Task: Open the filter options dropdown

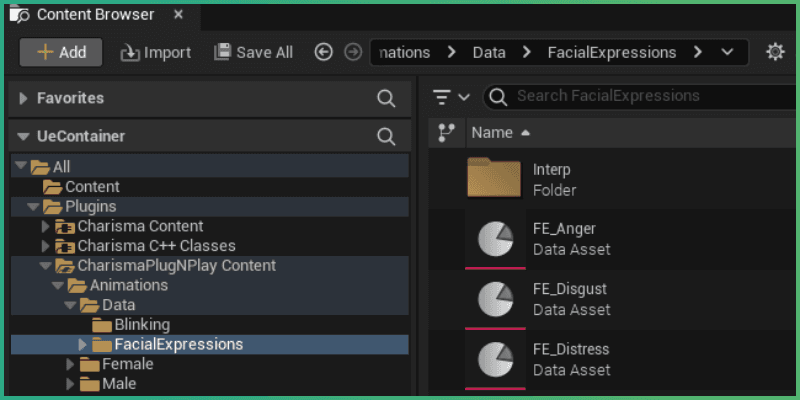Action: click(451, 96)
